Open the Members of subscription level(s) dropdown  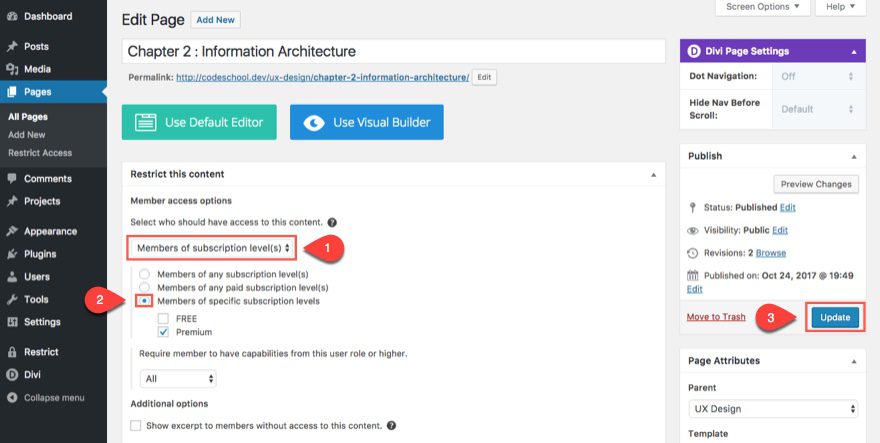pos(213,247)
